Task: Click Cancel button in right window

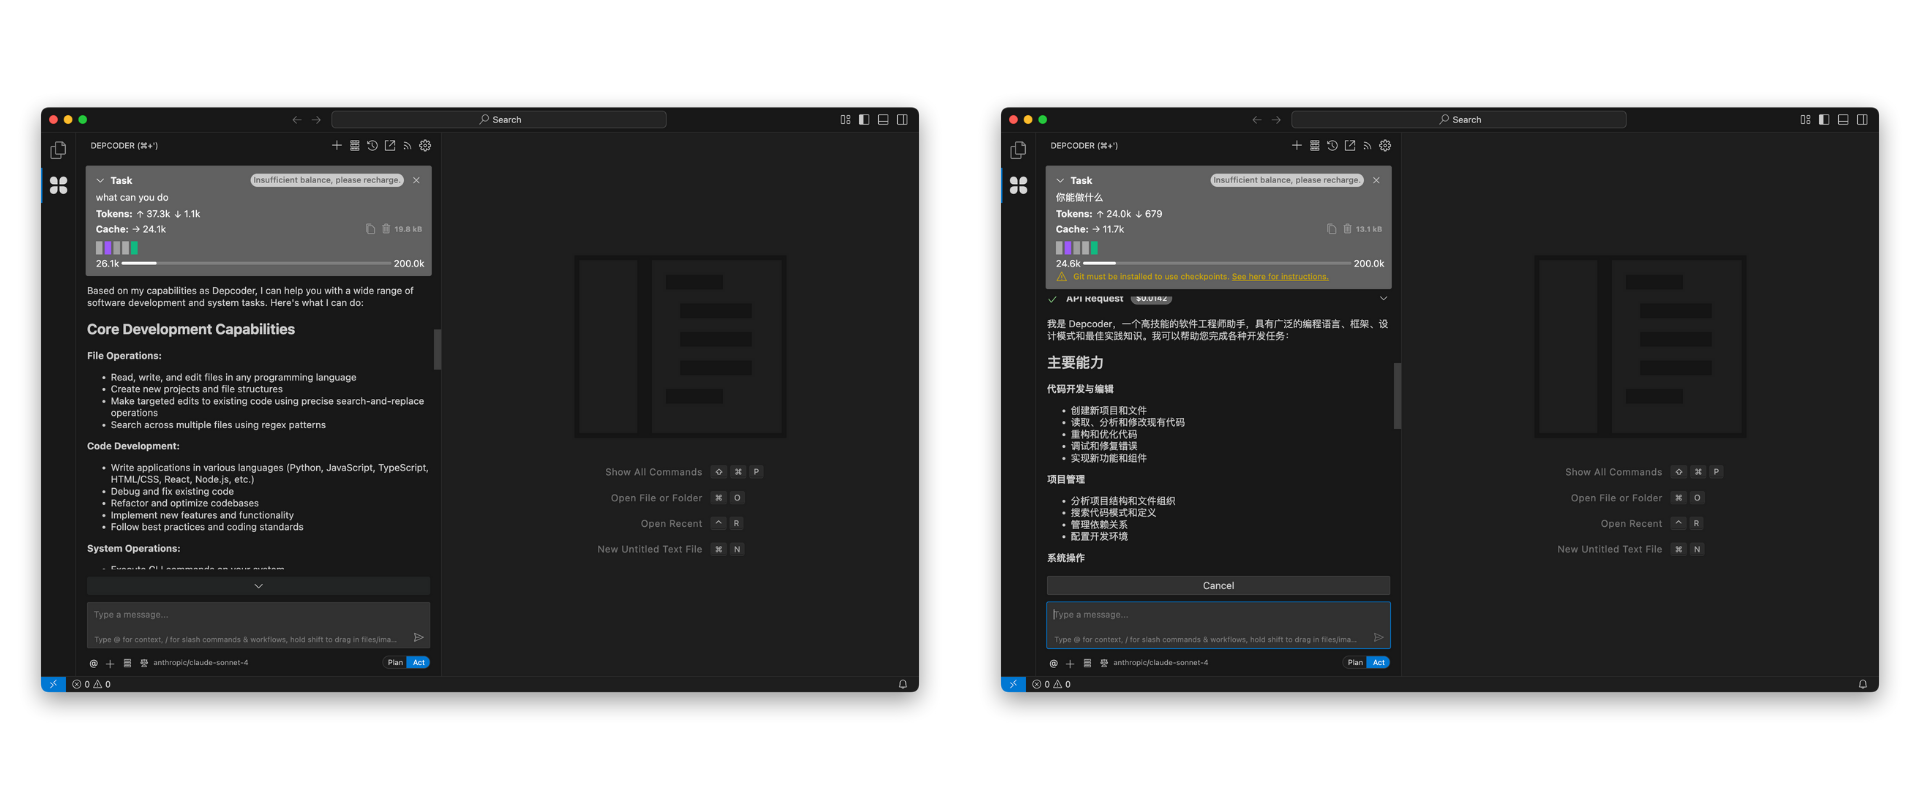Action: click(1218, 586)
